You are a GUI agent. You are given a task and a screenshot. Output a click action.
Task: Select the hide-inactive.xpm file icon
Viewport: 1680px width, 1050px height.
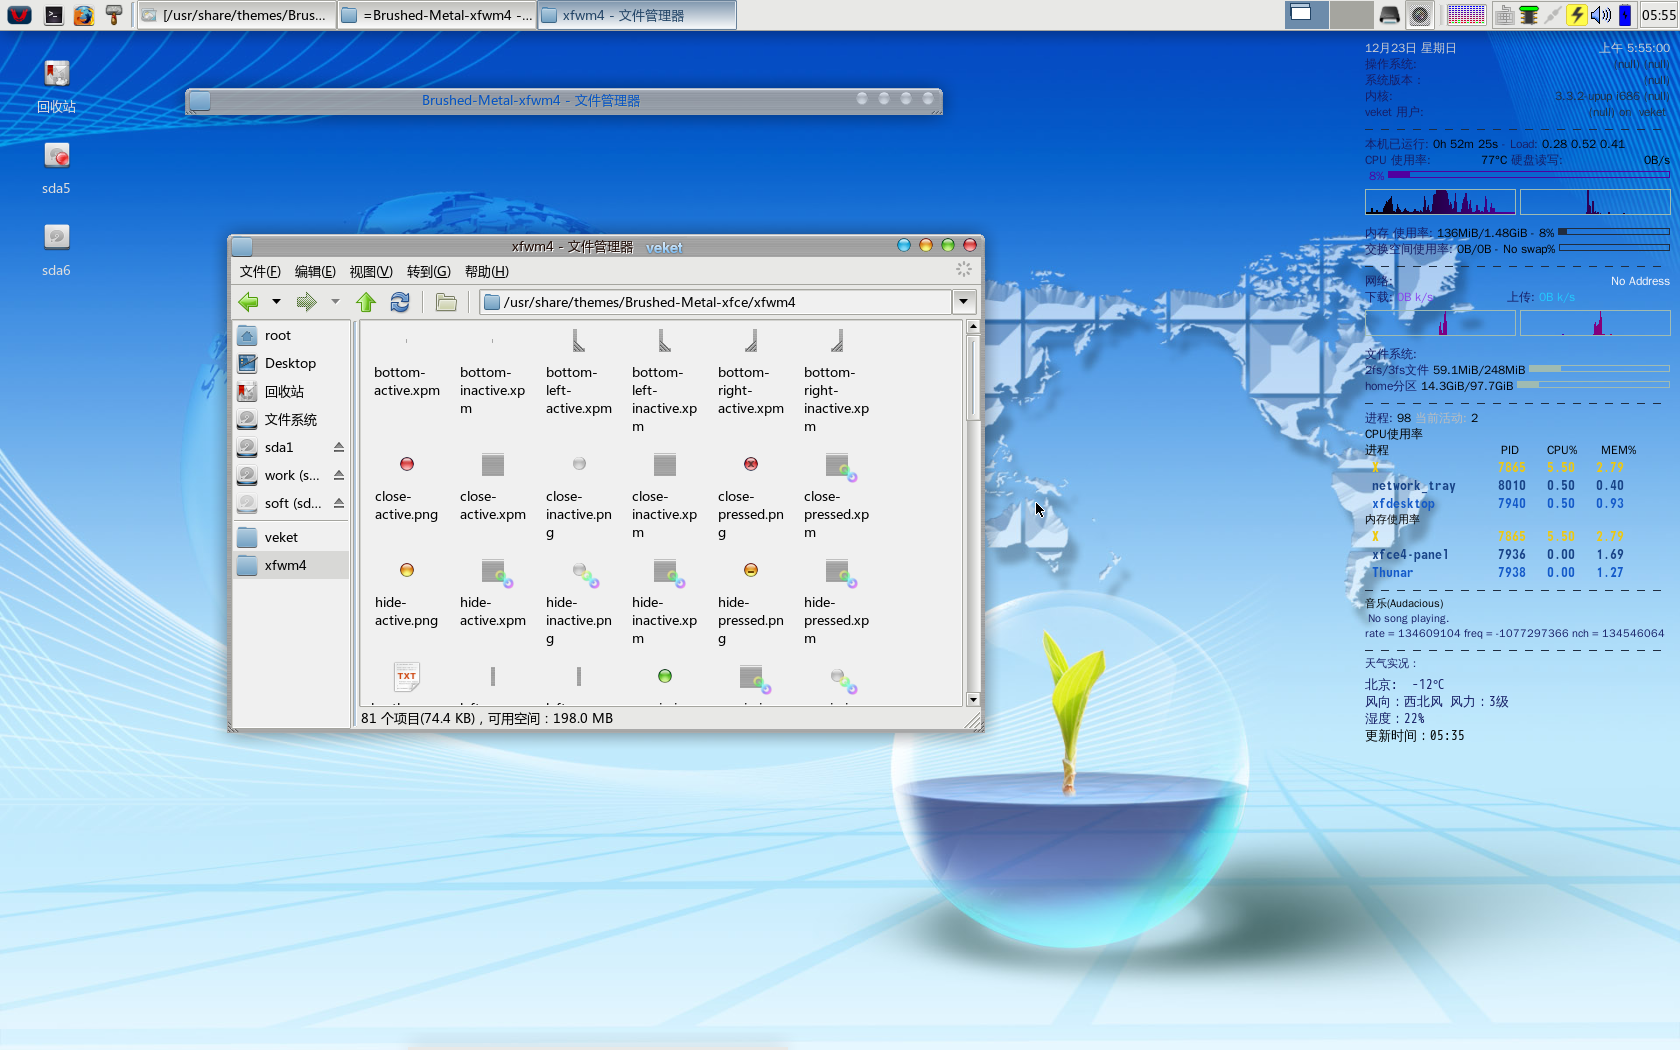[667, 572]
